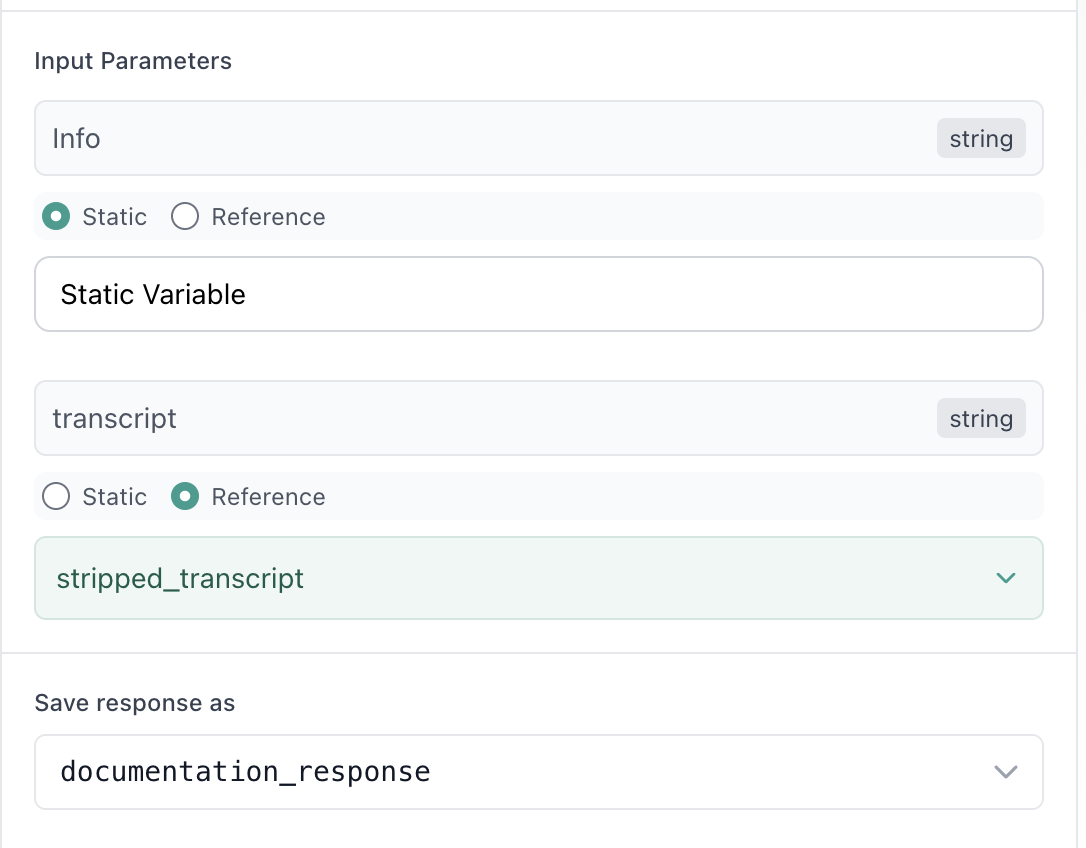Select the documentation_response value text
The image size is (1086, 848).
click(246, 771)
